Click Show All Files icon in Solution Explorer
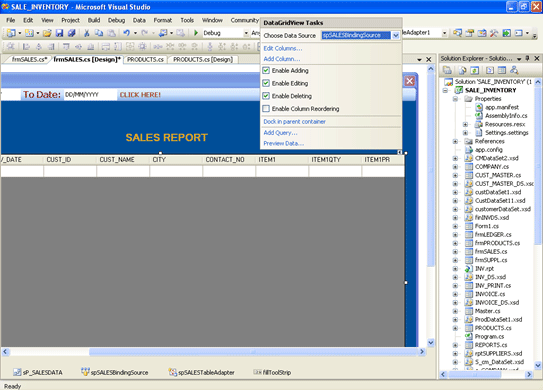 tap(463, 70)
